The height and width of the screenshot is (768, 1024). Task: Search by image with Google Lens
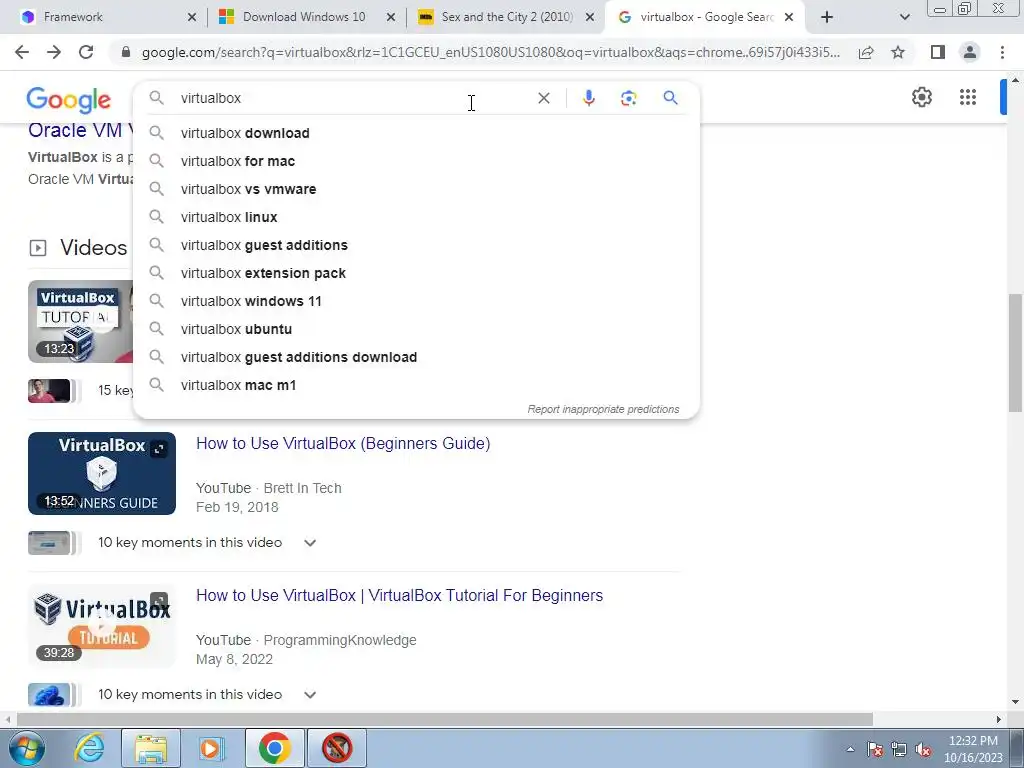(628, 98)
